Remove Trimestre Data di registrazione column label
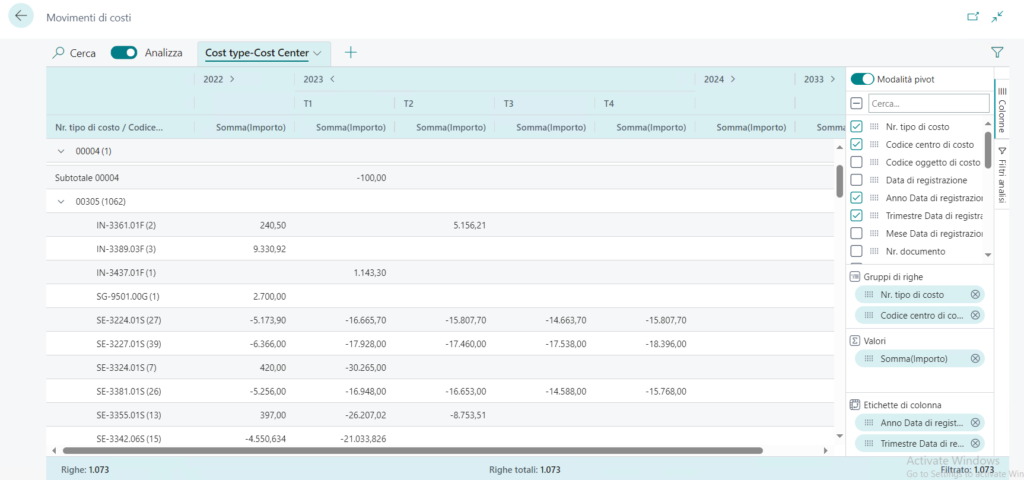The width and height of the screenshot is (1024, 480). [x=975, y=443]
